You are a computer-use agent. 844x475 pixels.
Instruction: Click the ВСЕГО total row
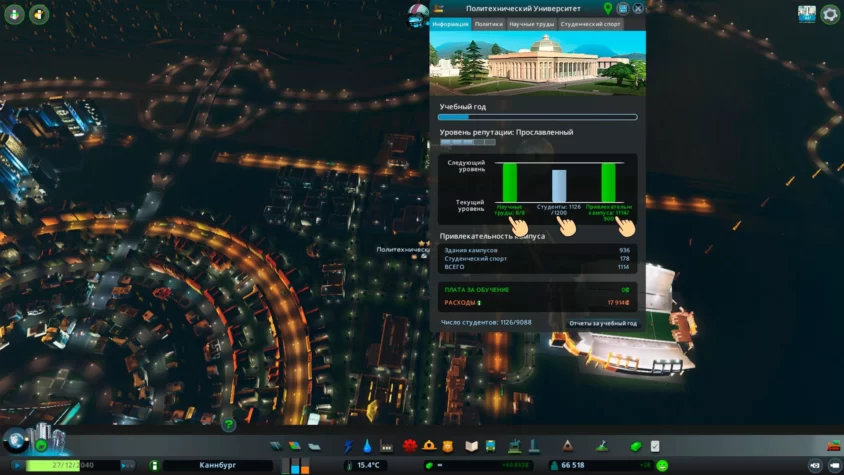(x=537, y=267)
